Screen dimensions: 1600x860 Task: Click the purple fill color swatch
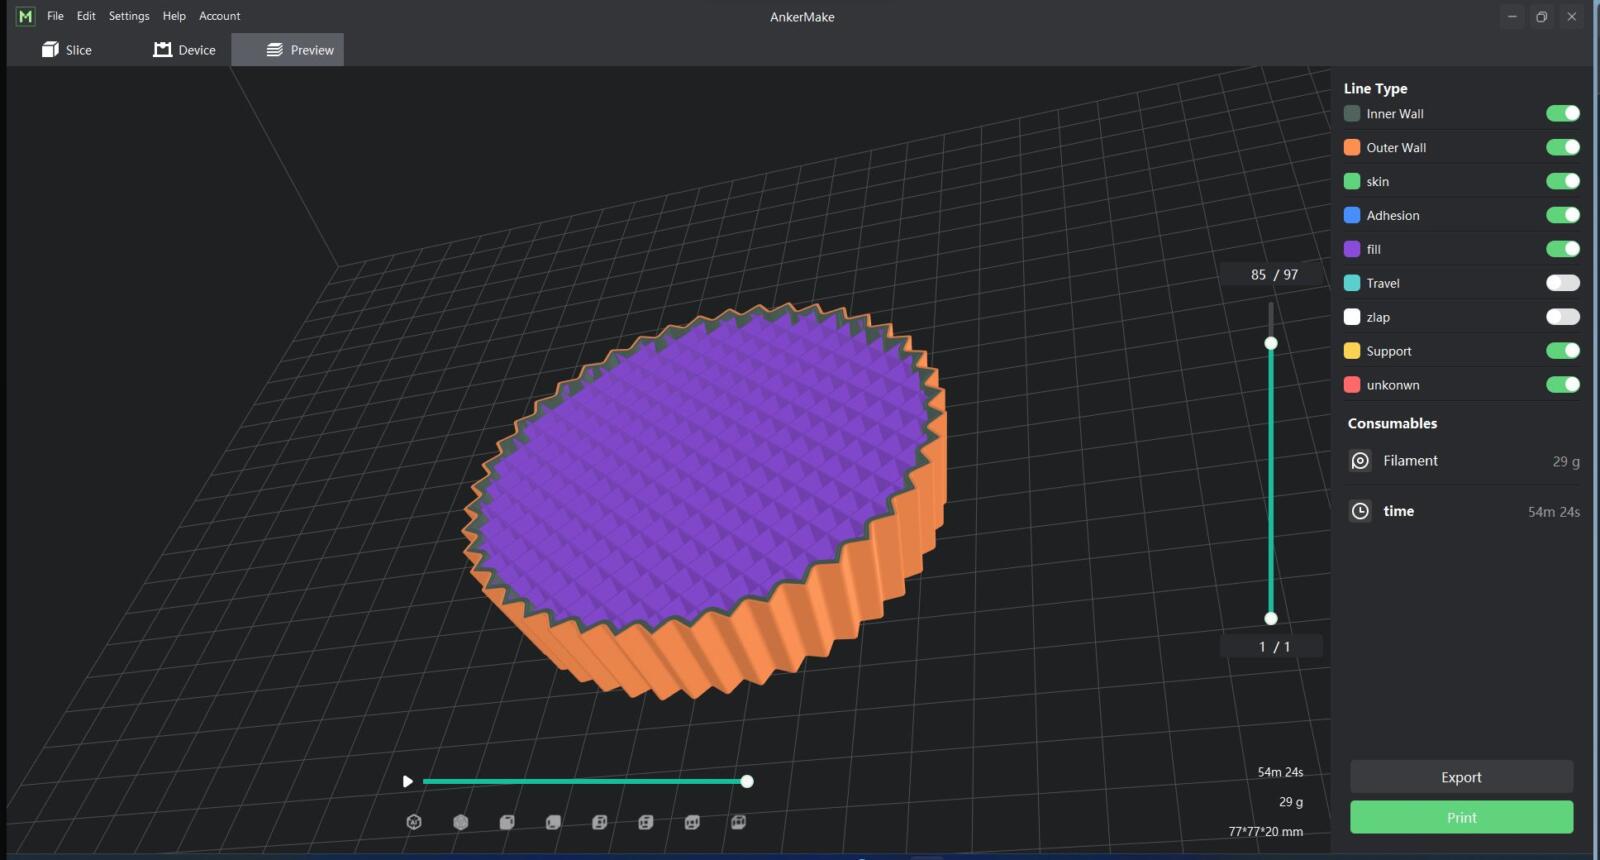[x=1352, y=249]
